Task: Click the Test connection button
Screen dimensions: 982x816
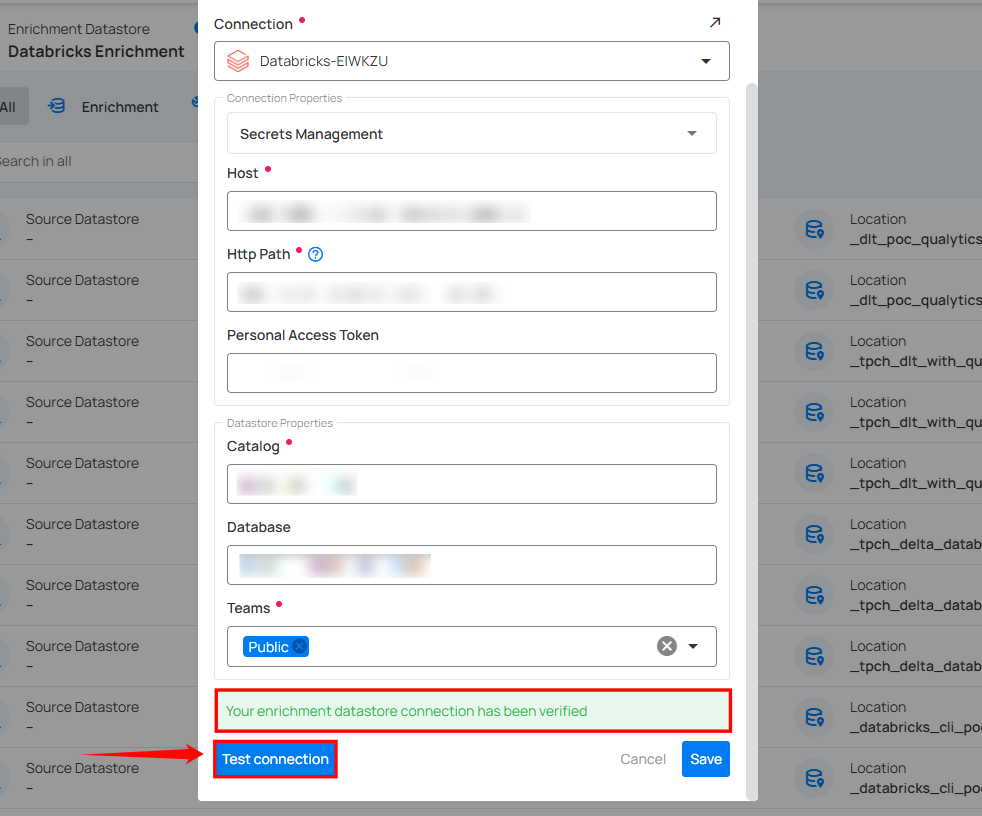Action: point(275,759)
